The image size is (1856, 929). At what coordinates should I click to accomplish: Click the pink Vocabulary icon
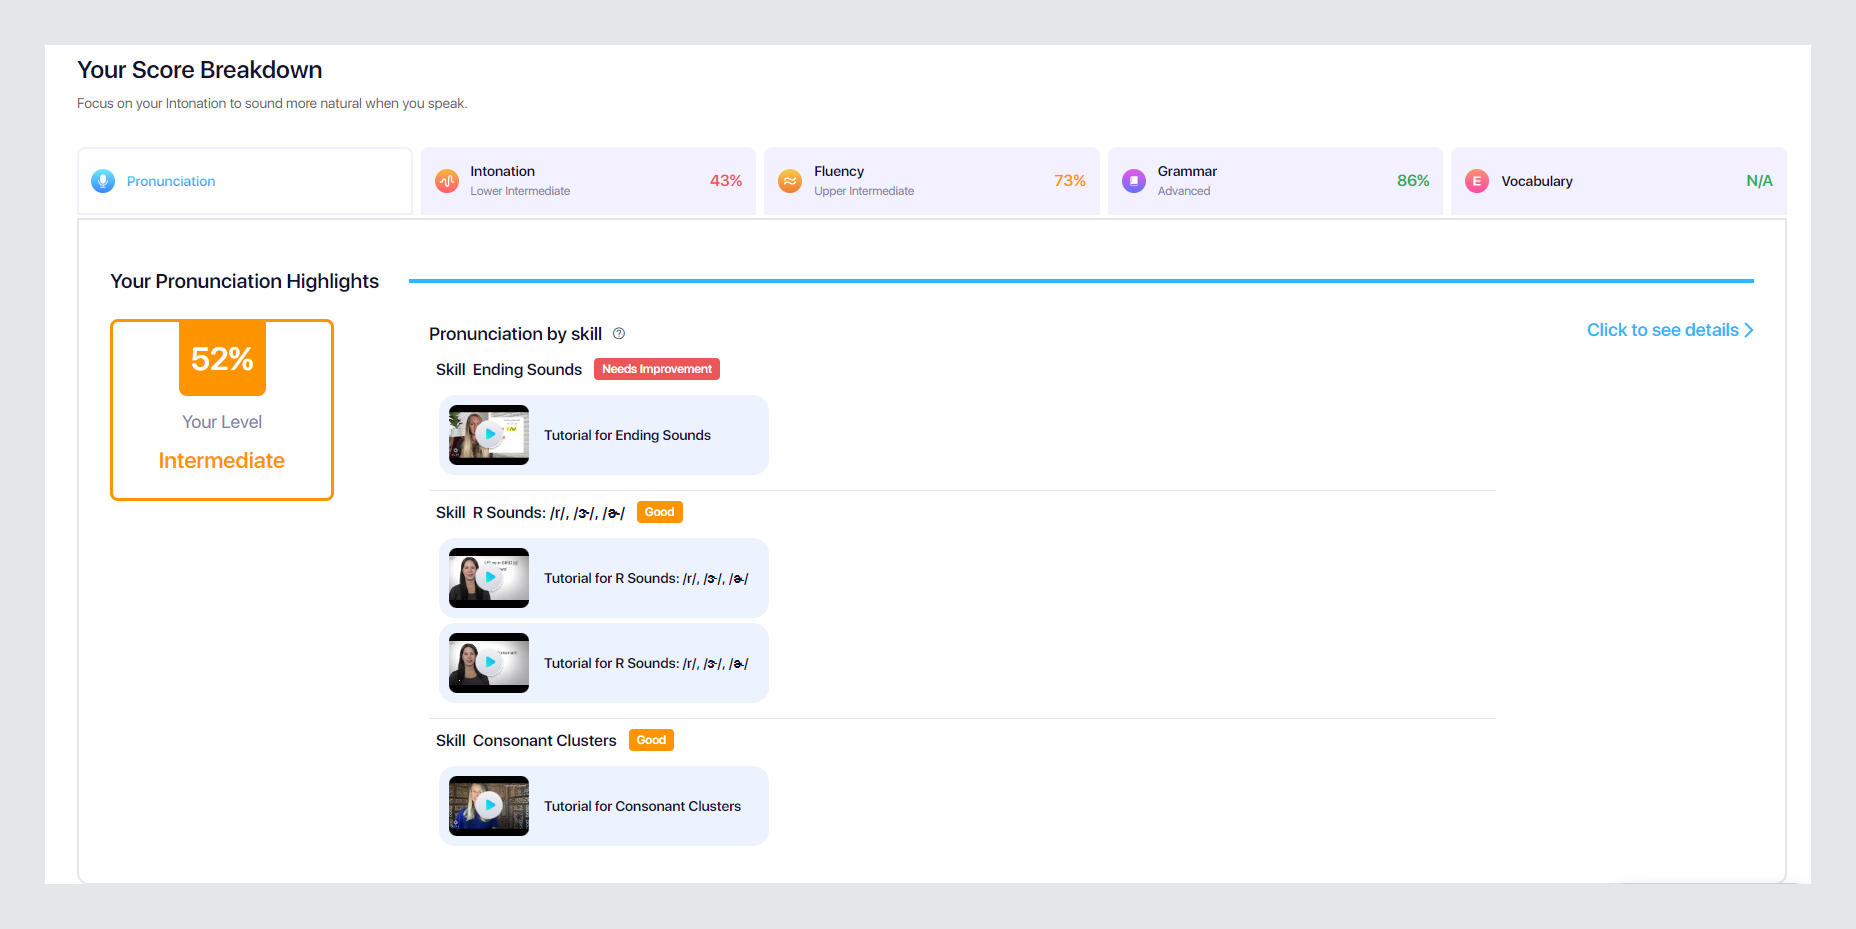tap(1476, 181)
